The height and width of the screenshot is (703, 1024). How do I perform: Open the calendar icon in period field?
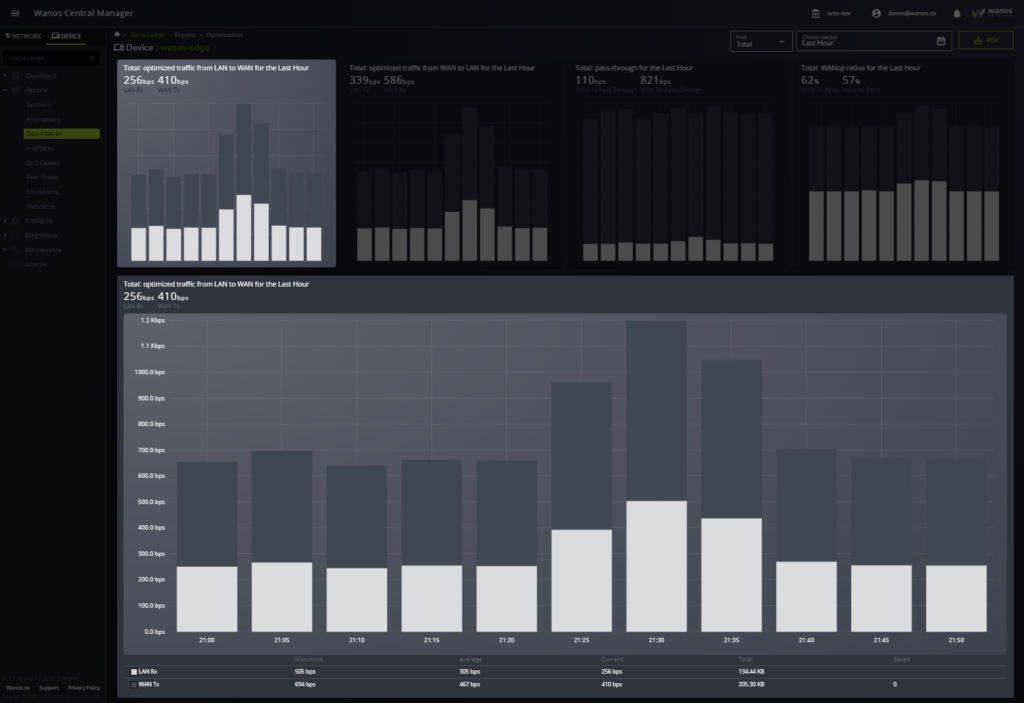click(941, 41)
